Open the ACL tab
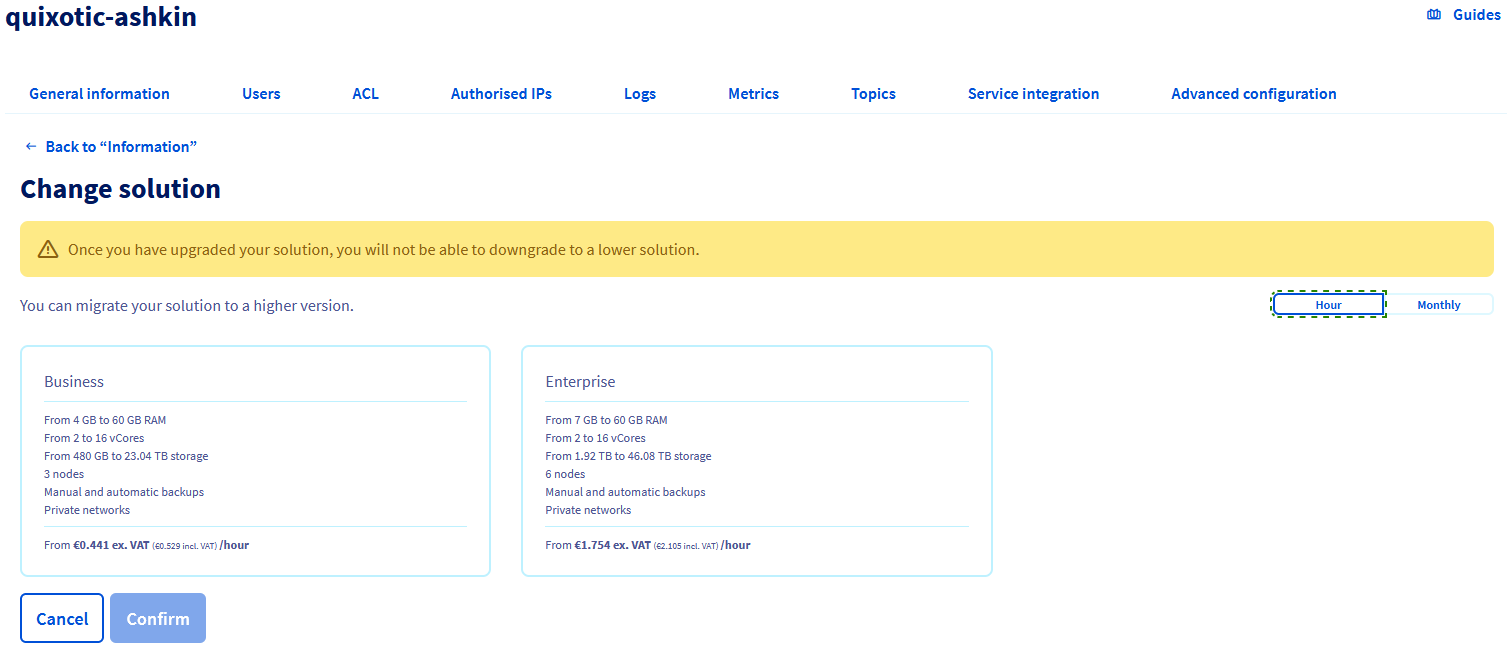The width and height of the screenshot is (1507, 658). coord(365,94)
